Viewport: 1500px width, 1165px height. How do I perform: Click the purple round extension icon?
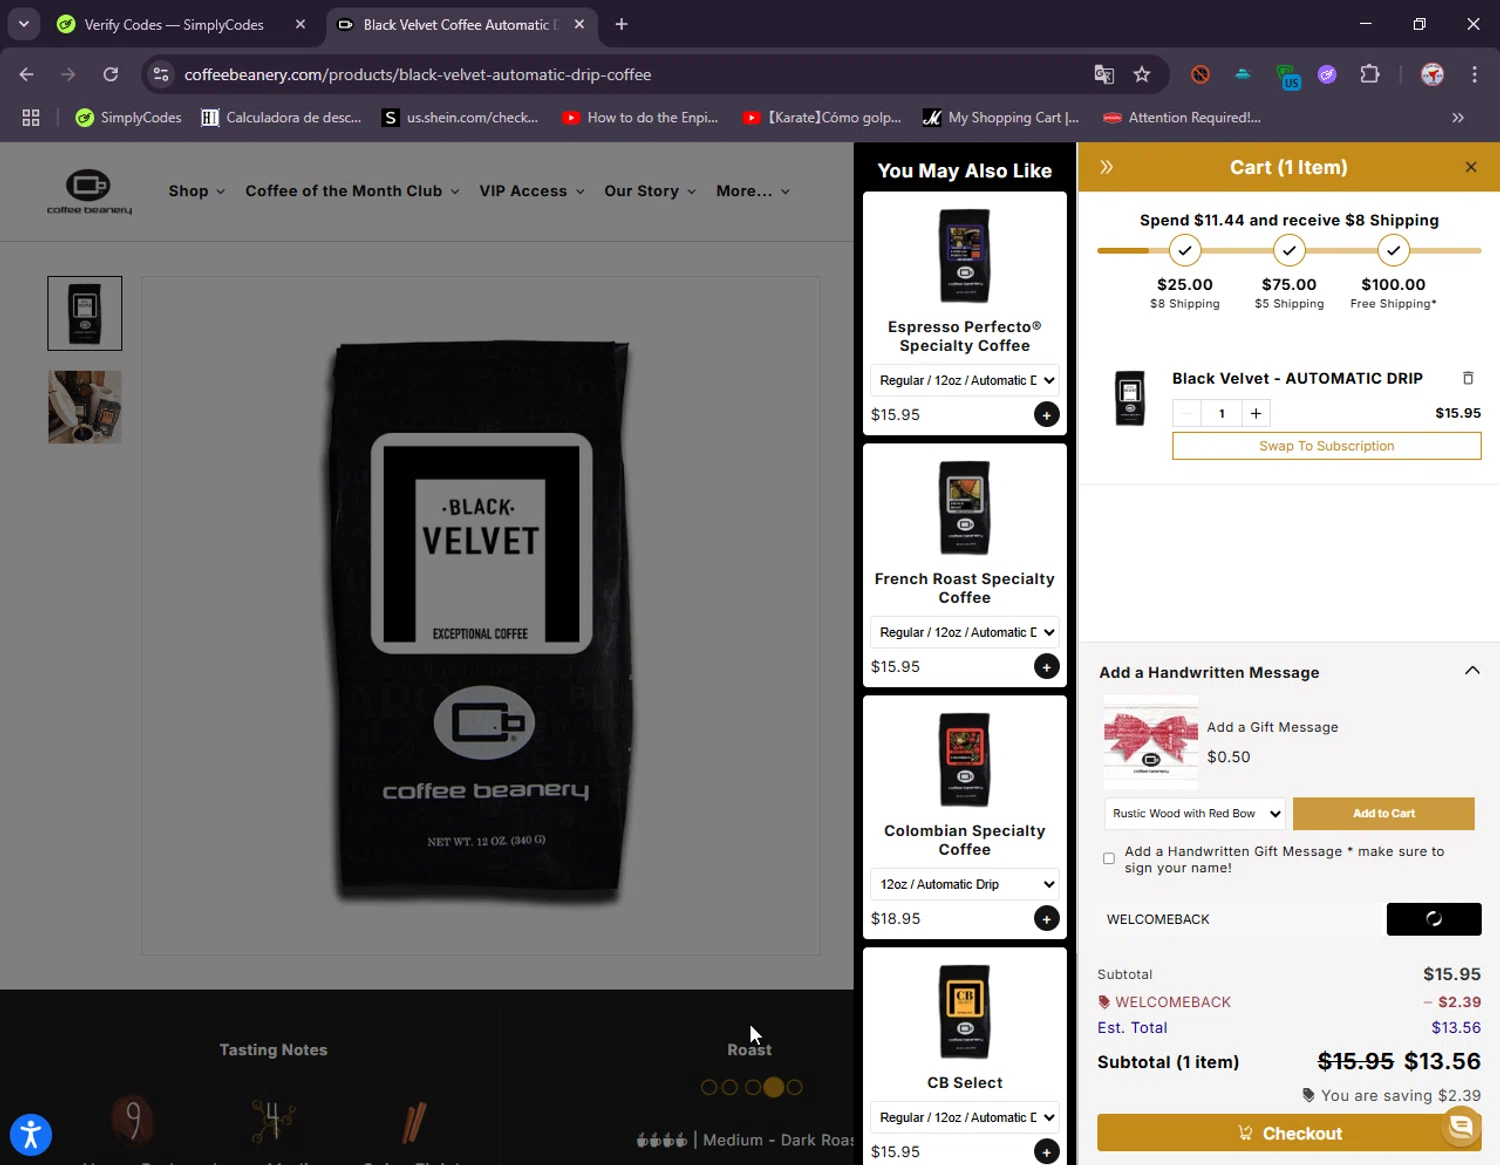(x=1327, y=74)
